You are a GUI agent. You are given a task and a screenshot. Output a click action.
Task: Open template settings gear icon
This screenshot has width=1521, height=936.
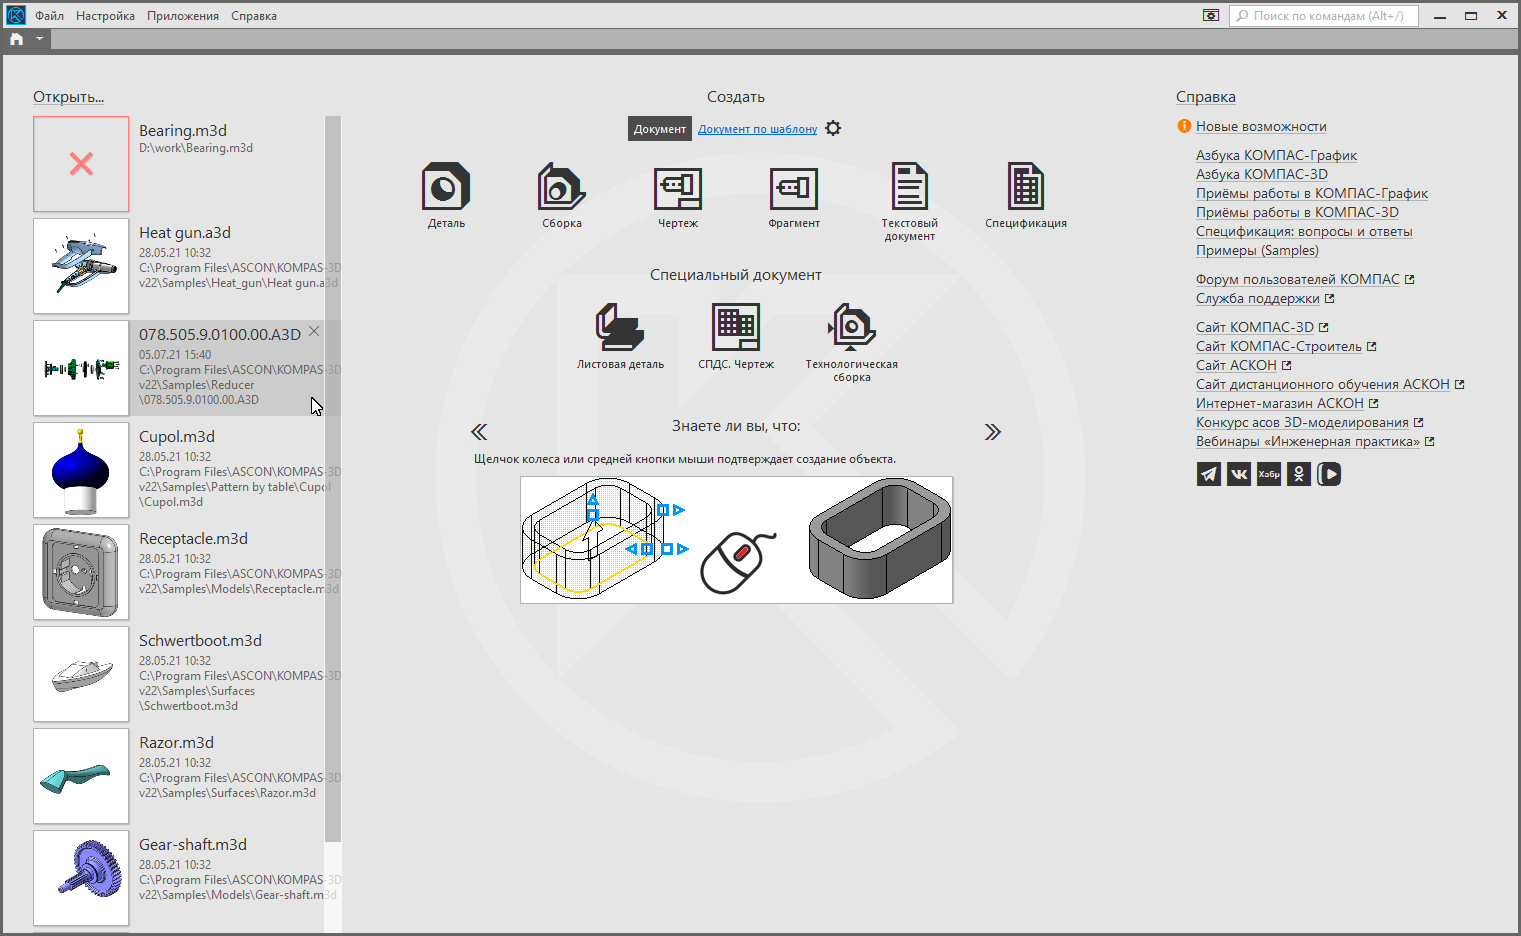(x=833, y=128)
